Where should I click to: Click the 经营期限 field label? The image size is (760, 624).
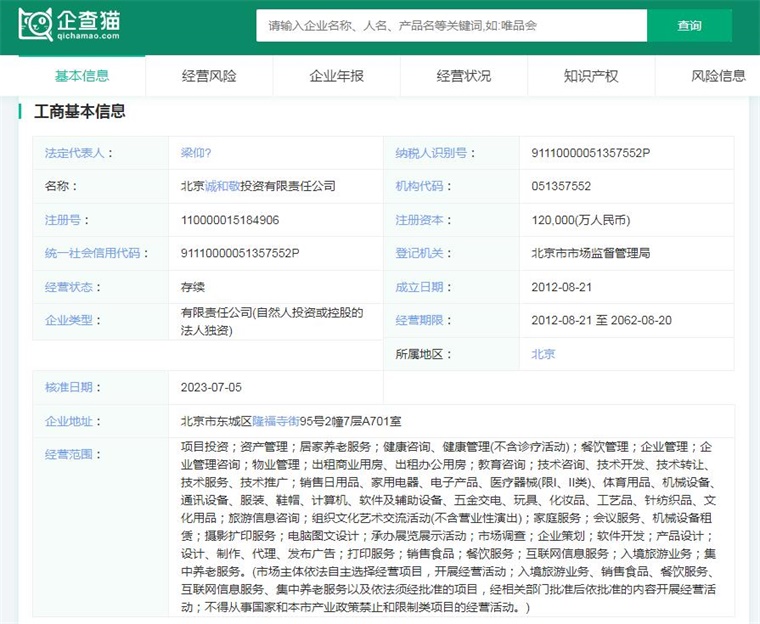coord(423,320)
